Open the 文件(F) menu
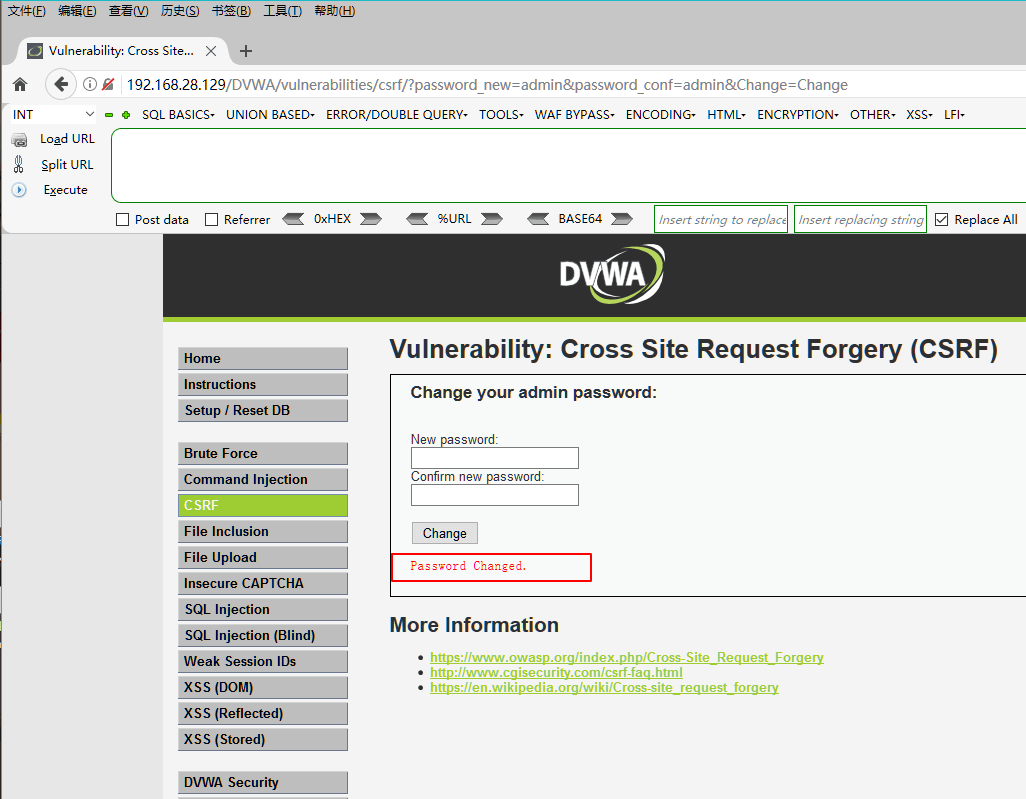The width and height of the screenshot is (1026, 799). tap(27, 11)
